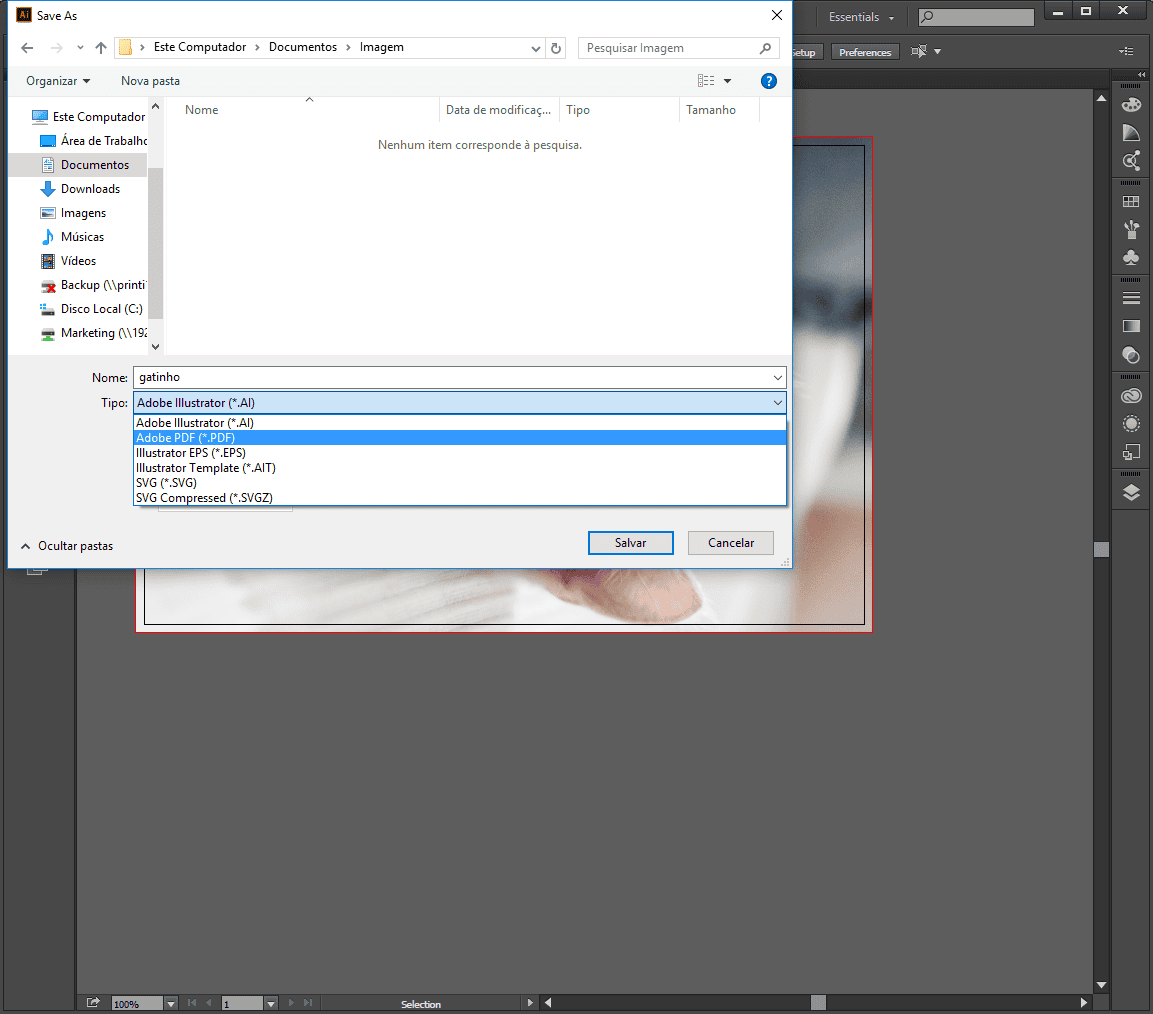Open the Appearance panel icon
This screenshot has width=1153, height=1014.
tap(1131, 424)
